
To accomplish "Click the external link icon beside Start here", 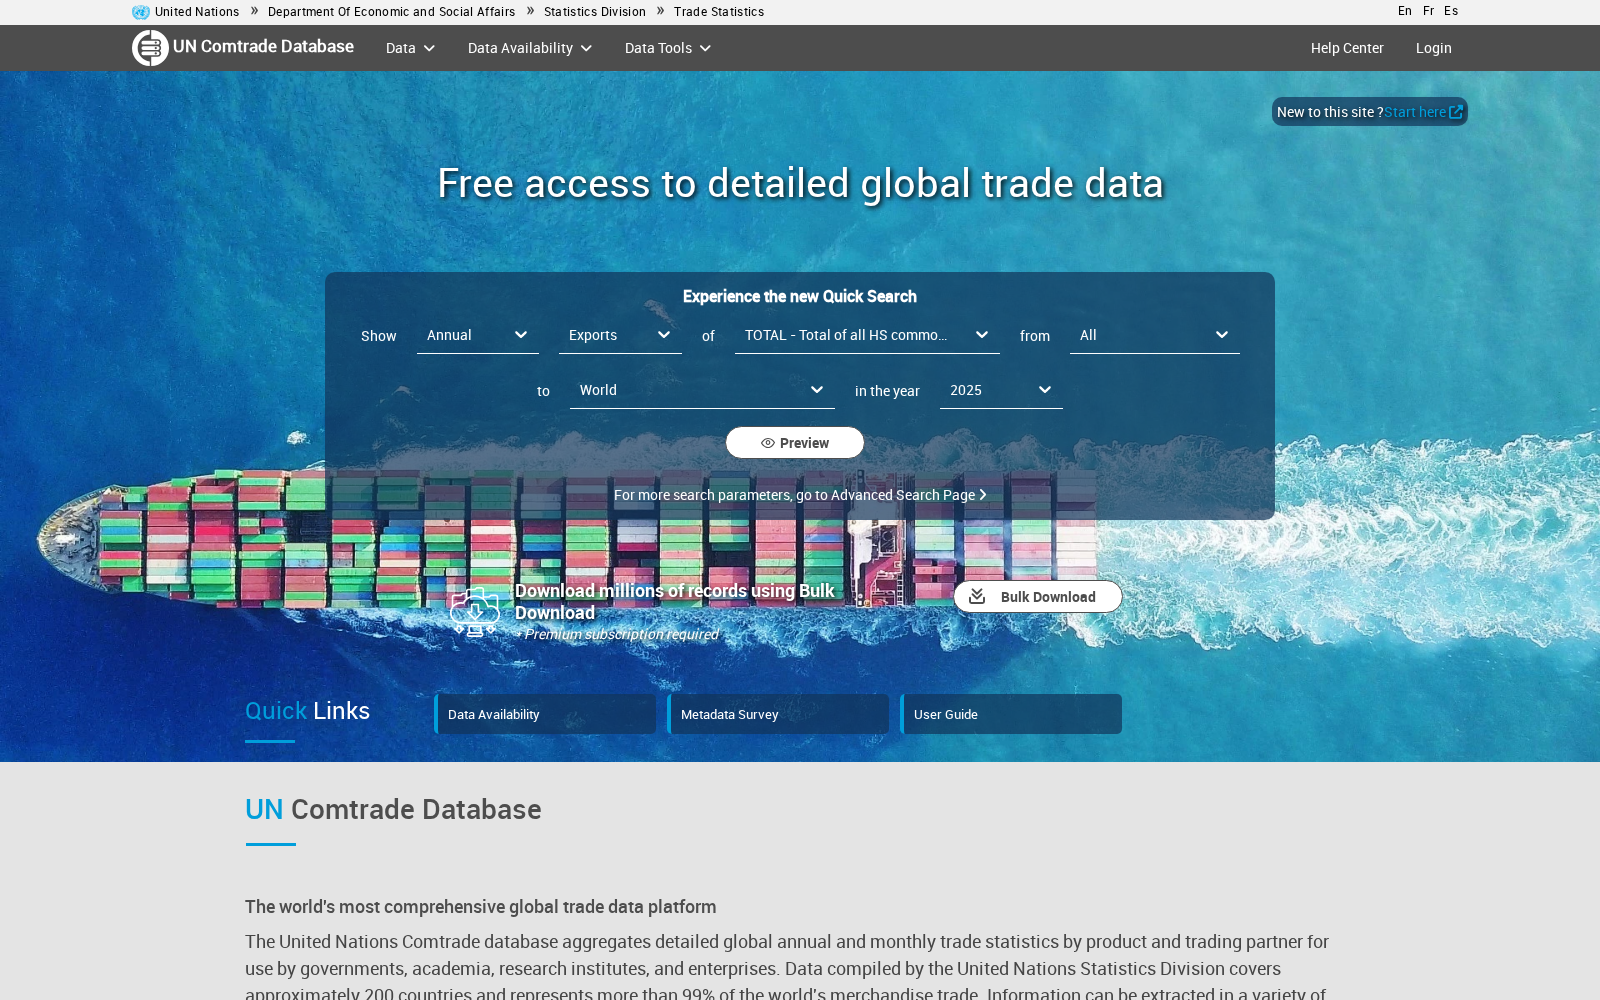I will [1456, 112].
